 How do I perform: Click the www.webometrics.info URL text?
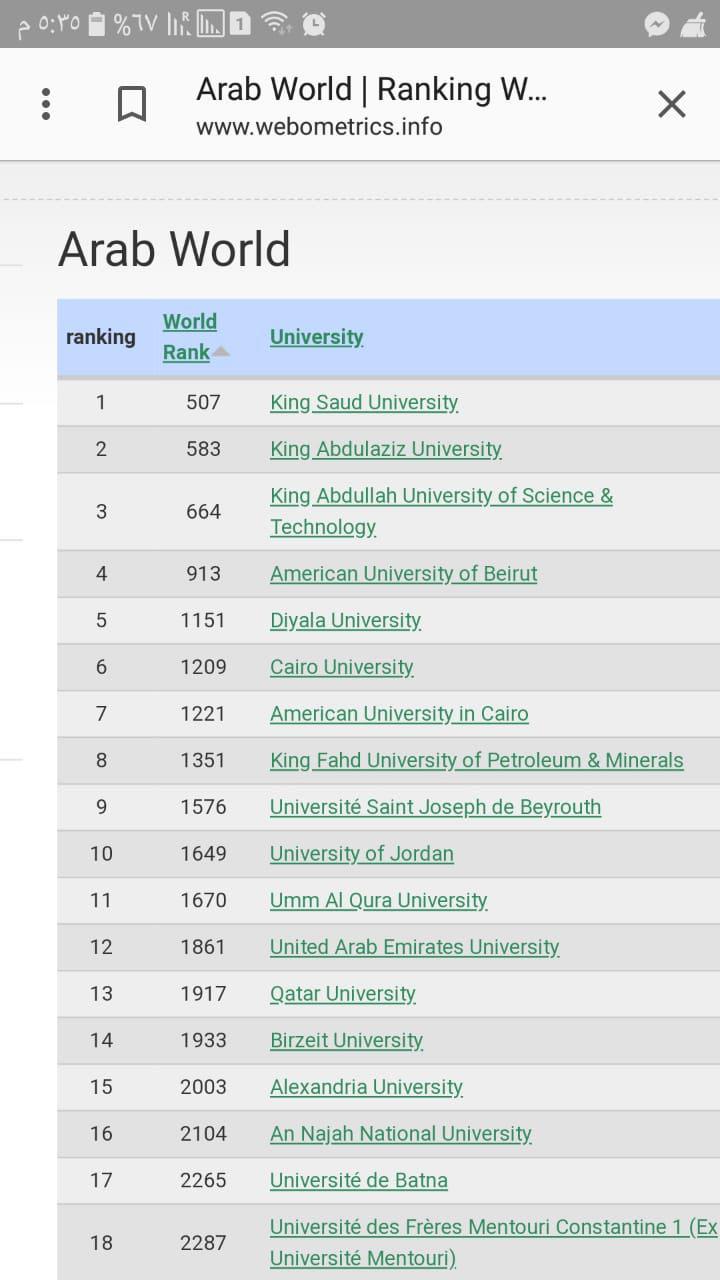click(319, 127)
